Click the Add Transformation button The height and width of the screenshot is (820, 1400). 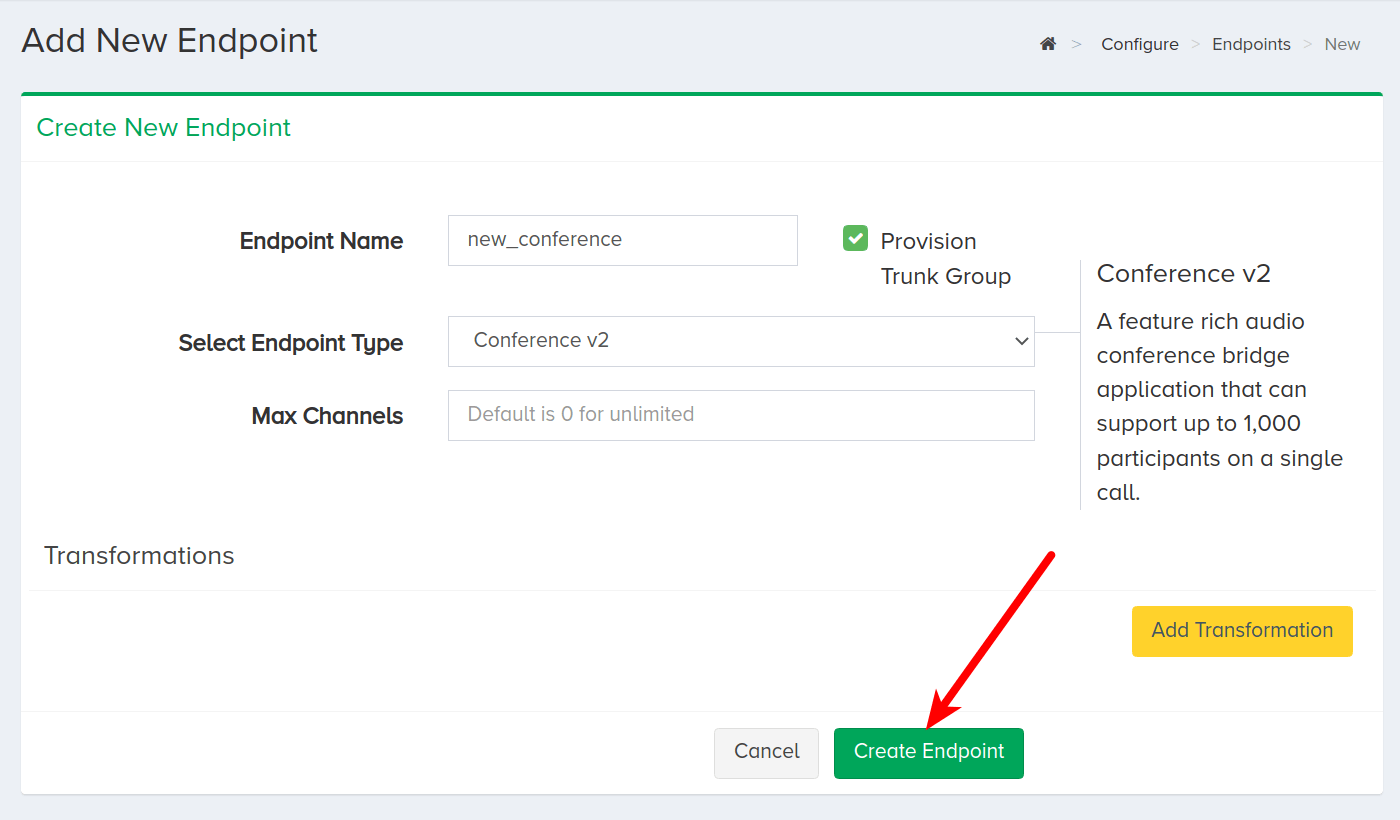pos(1242,631)
